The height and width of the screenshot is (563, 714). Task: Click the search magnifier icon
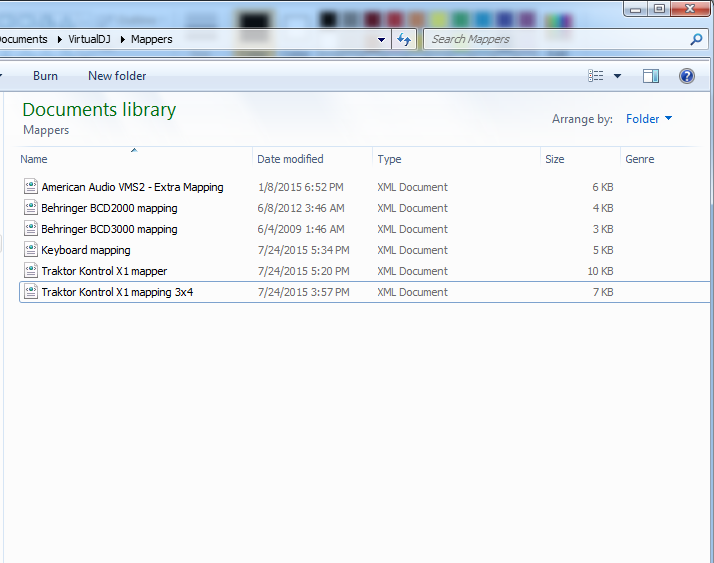(x=696, y=40)
